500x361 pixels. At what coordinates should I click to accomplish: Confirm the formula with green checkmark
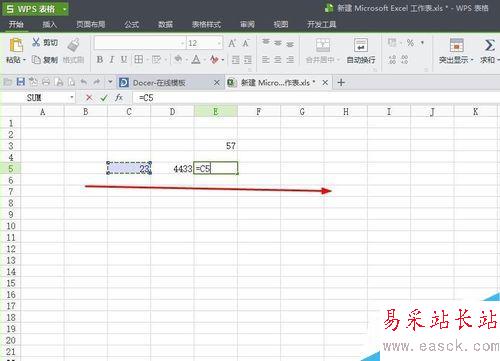coord(104,98)
